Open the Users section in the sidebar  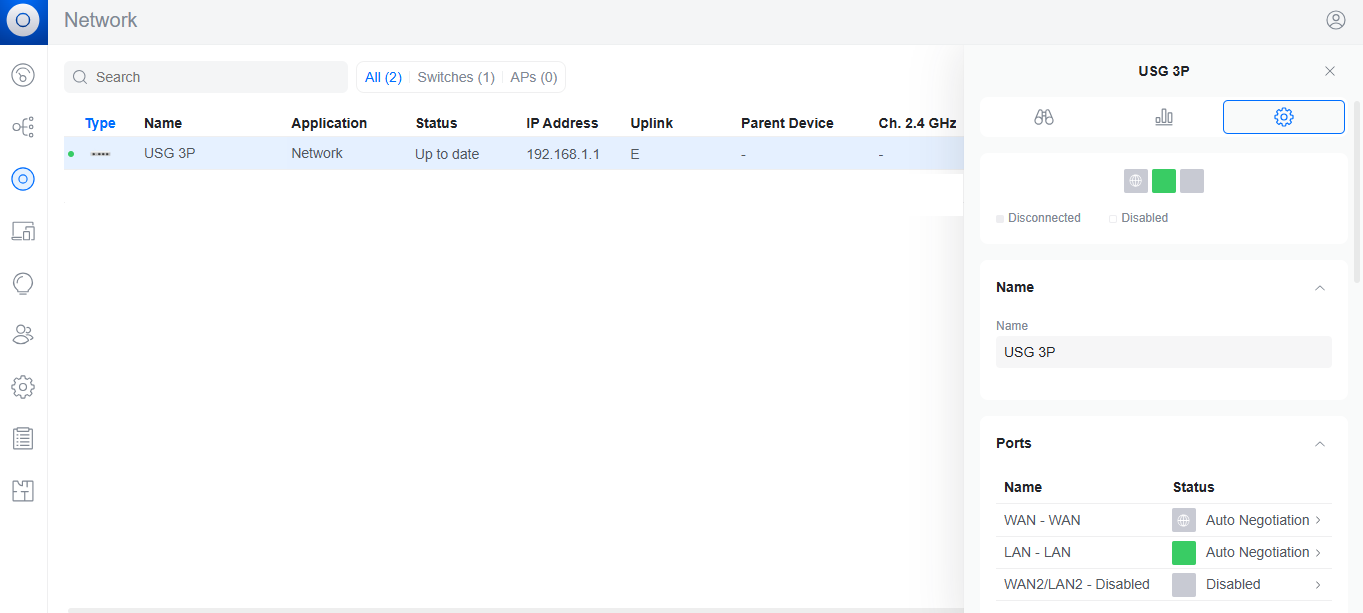pyautogui.click(x=23, y=335)
